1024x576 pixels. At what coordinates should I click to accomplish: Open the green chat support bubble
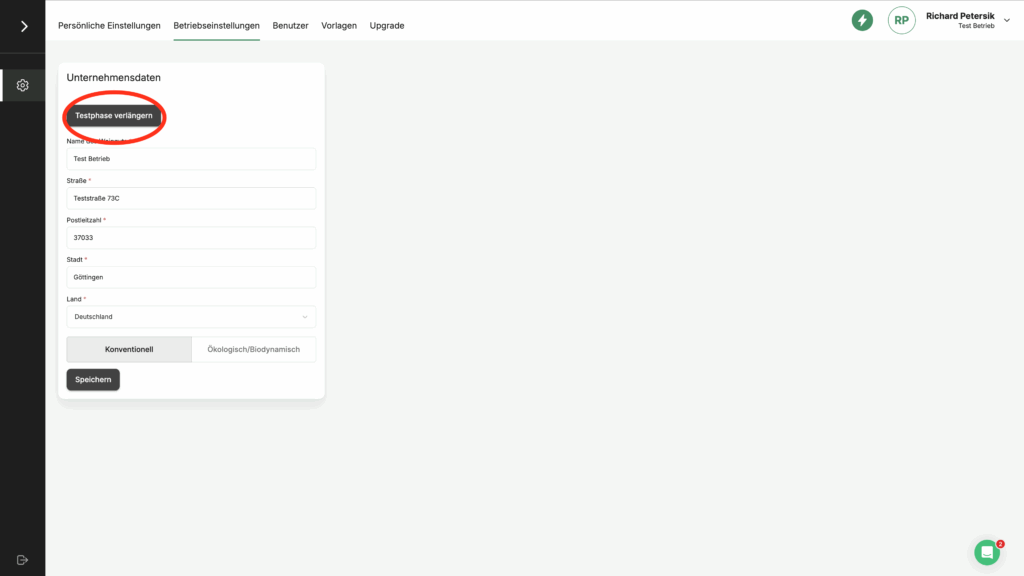click(x=987, y=552)
